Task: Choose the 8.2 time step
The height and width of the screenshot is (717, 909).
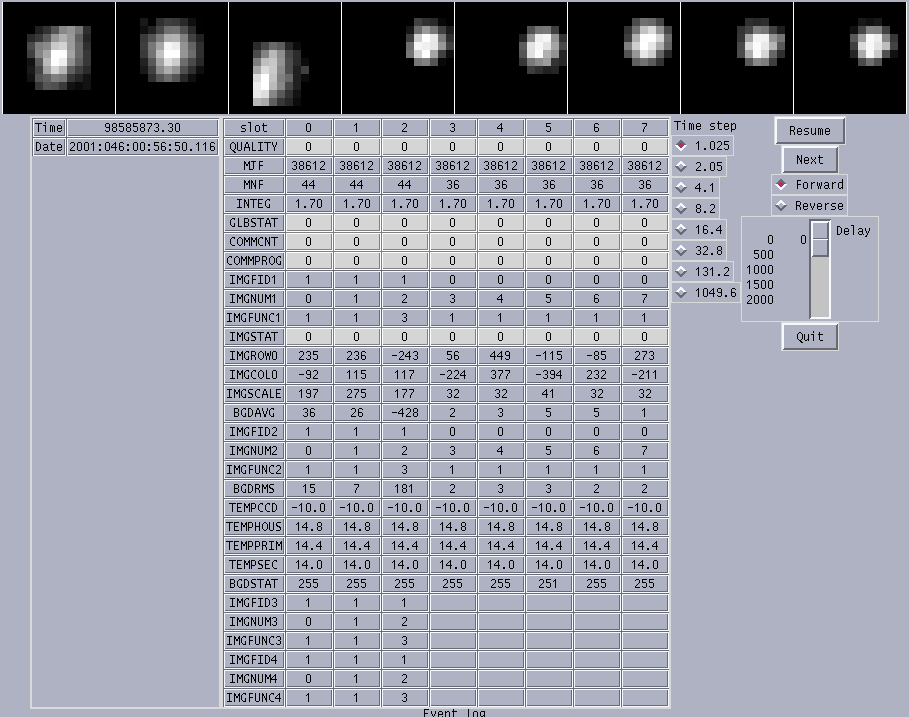Action: [696, 209]
